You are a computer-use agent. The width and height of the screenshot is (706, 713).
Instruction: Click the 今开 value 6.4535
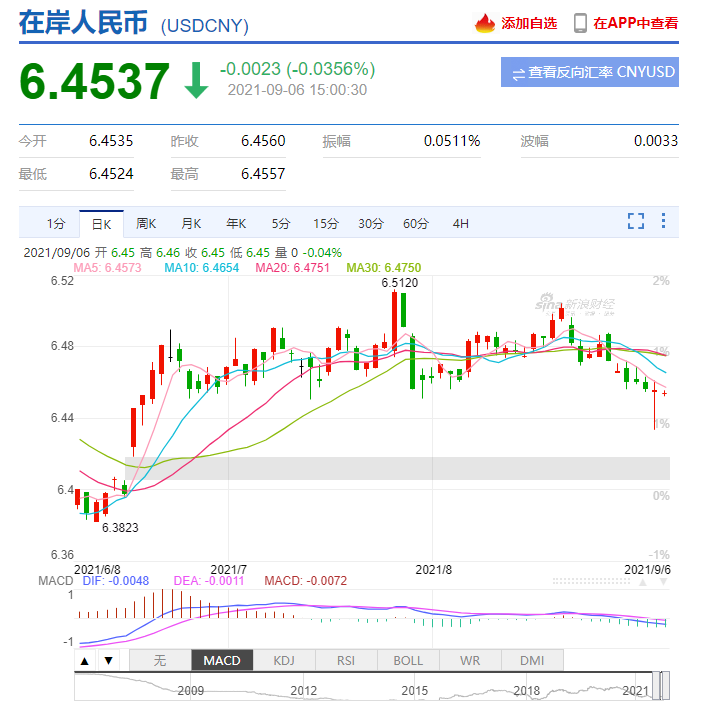[111, 141]
